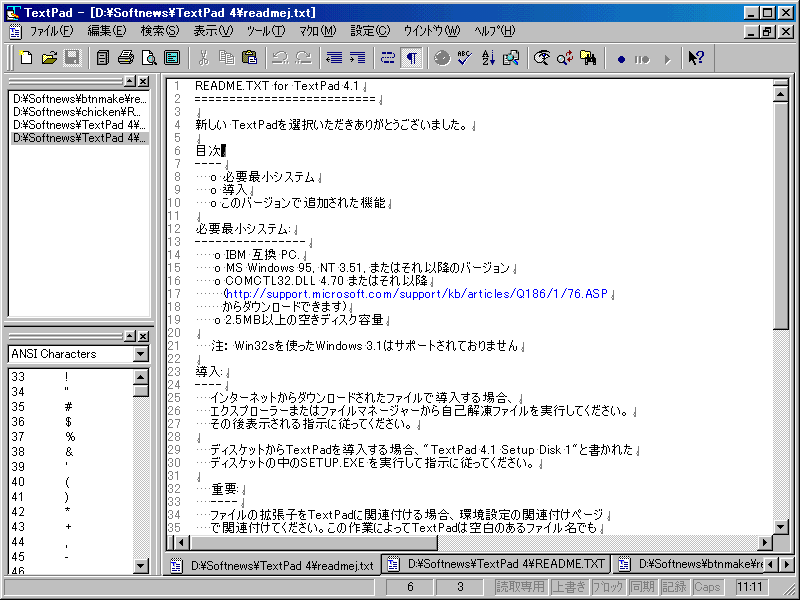Open Print Preview from the toolbar
The image size is (800, 600).
point(149,58)
